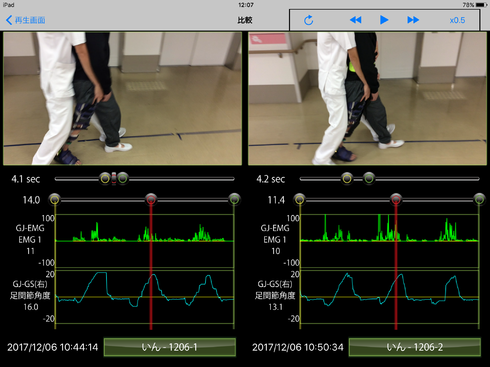Open the いん - 1206-1 recording button

(x=170, y=347)
